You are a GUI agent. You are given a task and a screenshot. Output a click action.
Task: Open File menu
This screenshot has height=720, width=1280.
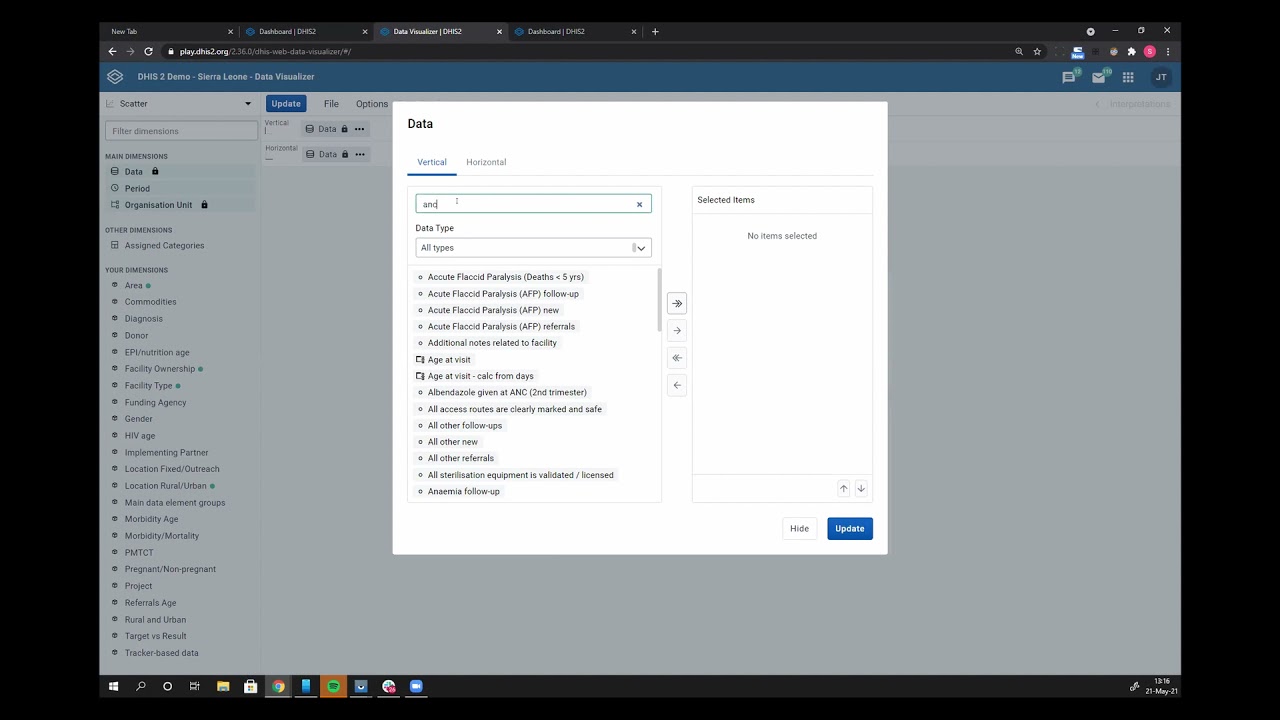[331, 104]
